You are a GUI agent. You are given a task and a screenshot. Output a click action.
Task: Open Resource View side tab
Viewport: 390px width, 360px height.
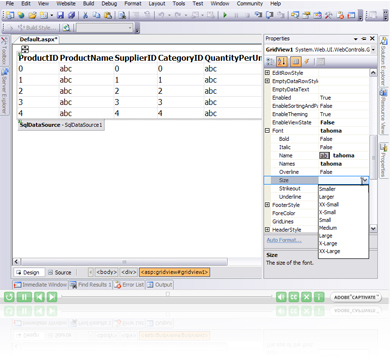click(x=384, y=112)
